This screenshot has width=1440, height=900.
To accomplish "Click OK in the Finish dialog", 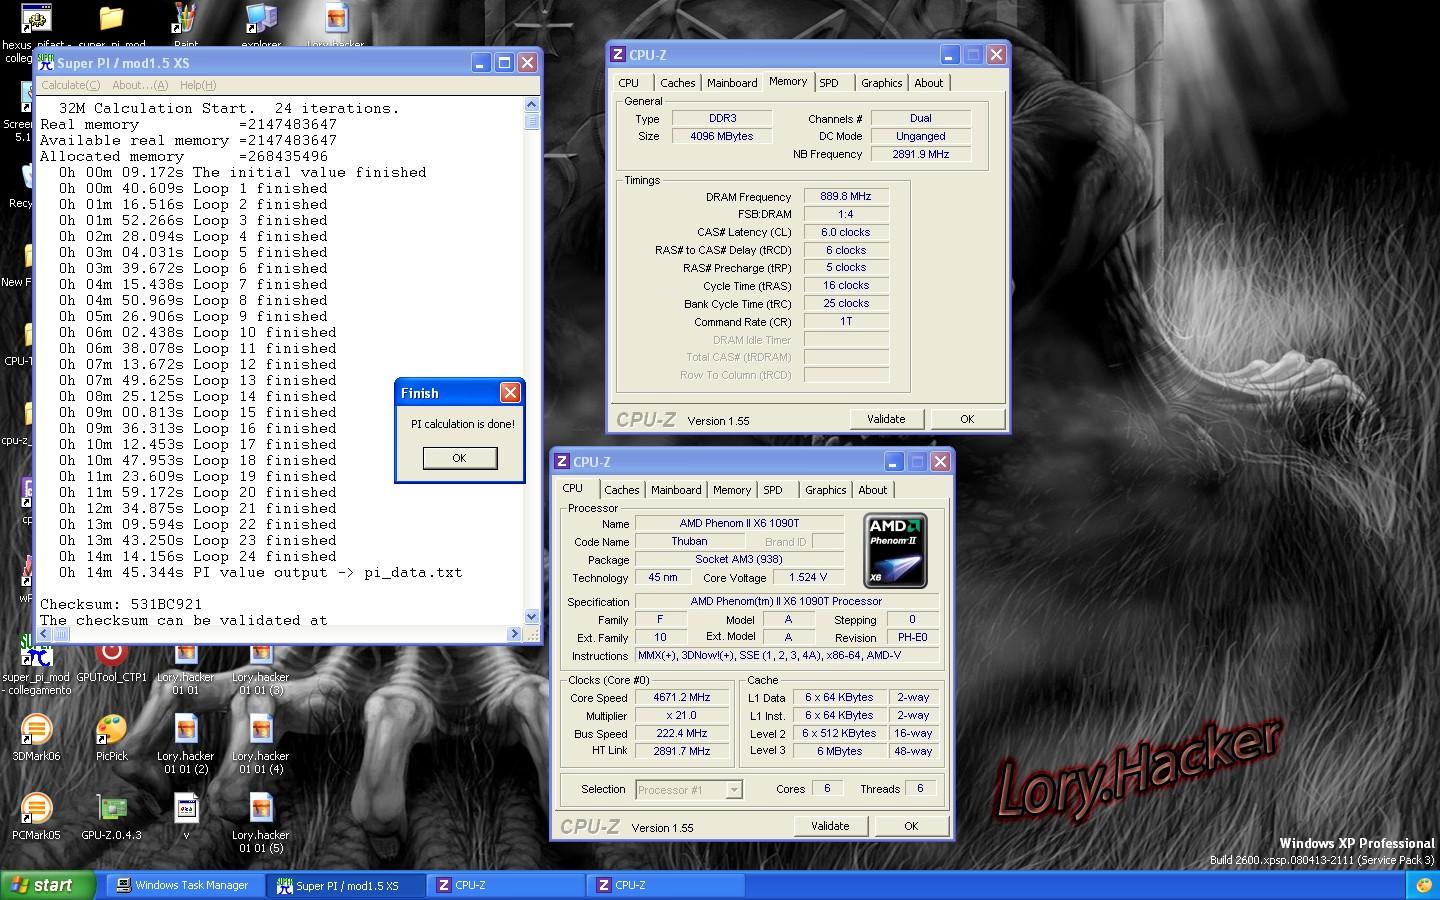I will [x=459, y=458].
